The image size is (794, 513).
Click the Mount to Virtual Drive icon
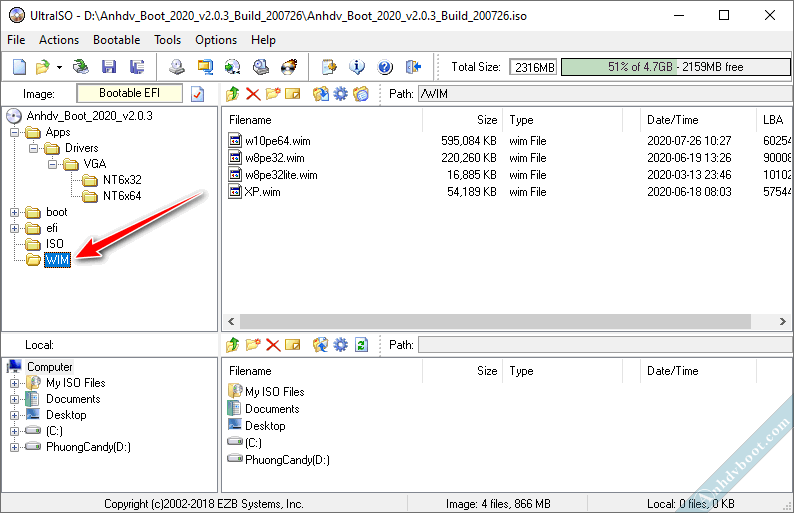[261, 67]
